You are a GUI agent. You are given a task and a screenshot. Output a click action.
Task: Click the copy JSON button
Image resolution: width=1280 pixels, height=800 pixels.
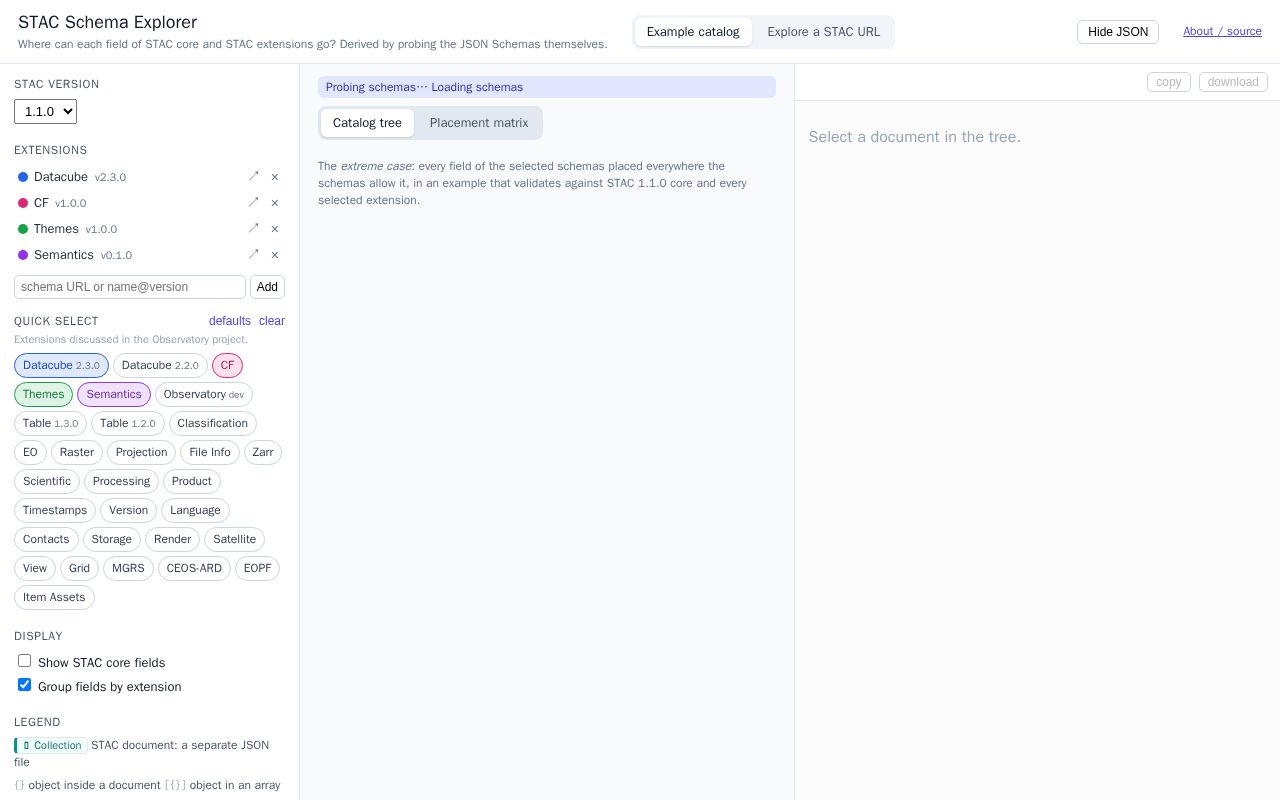click(x=1169, y=82)
